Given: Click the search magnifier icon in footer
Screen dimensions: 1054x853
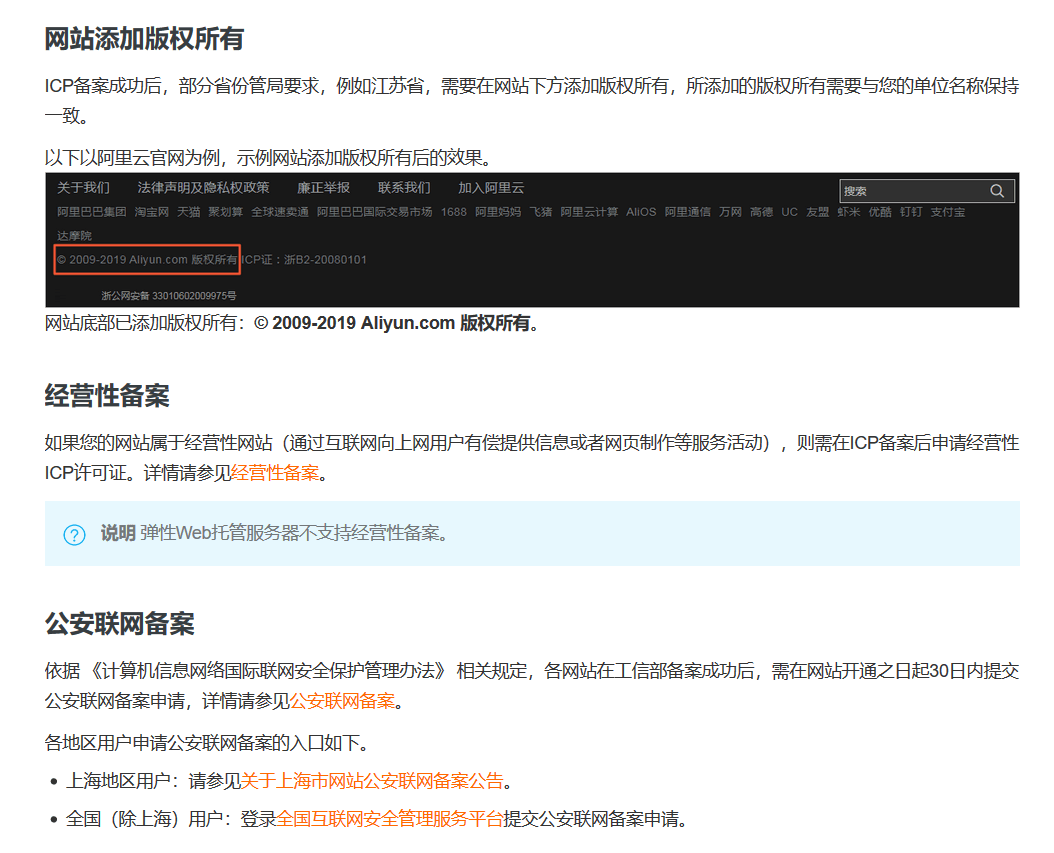Looking at the screenshot, I should coord(997,191).
